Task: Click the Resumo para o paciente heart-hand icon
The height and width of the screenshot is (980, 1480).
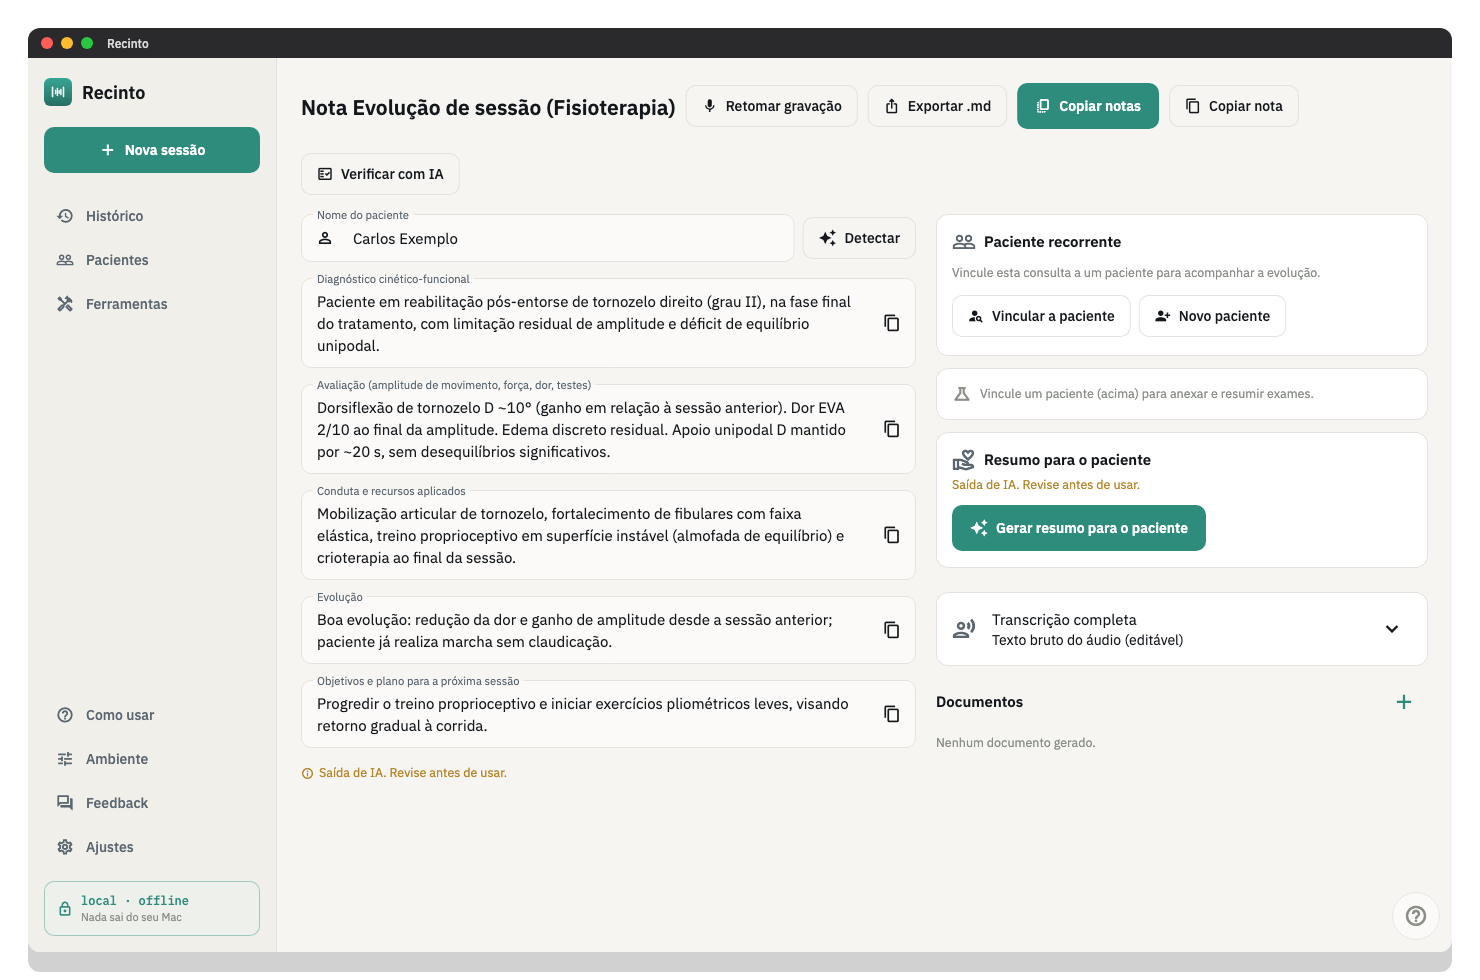Action: pyautogui.click(x=964, y=460)
